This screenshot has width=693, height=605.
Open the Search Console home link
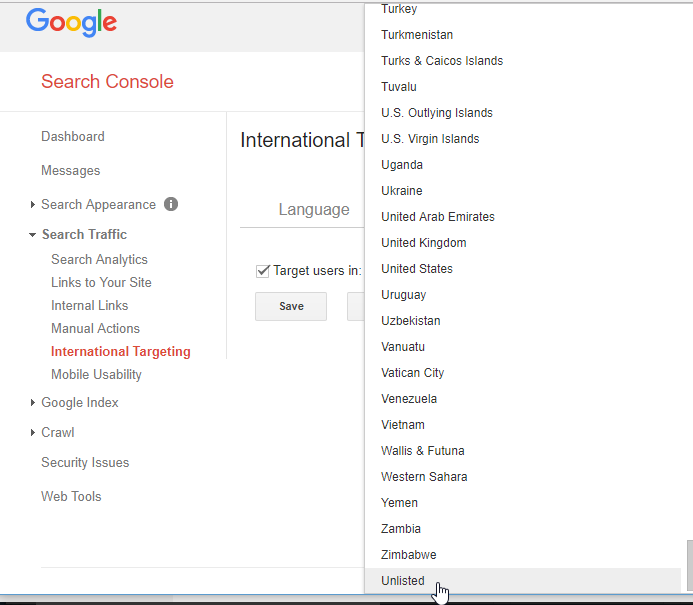coord(107,82)
